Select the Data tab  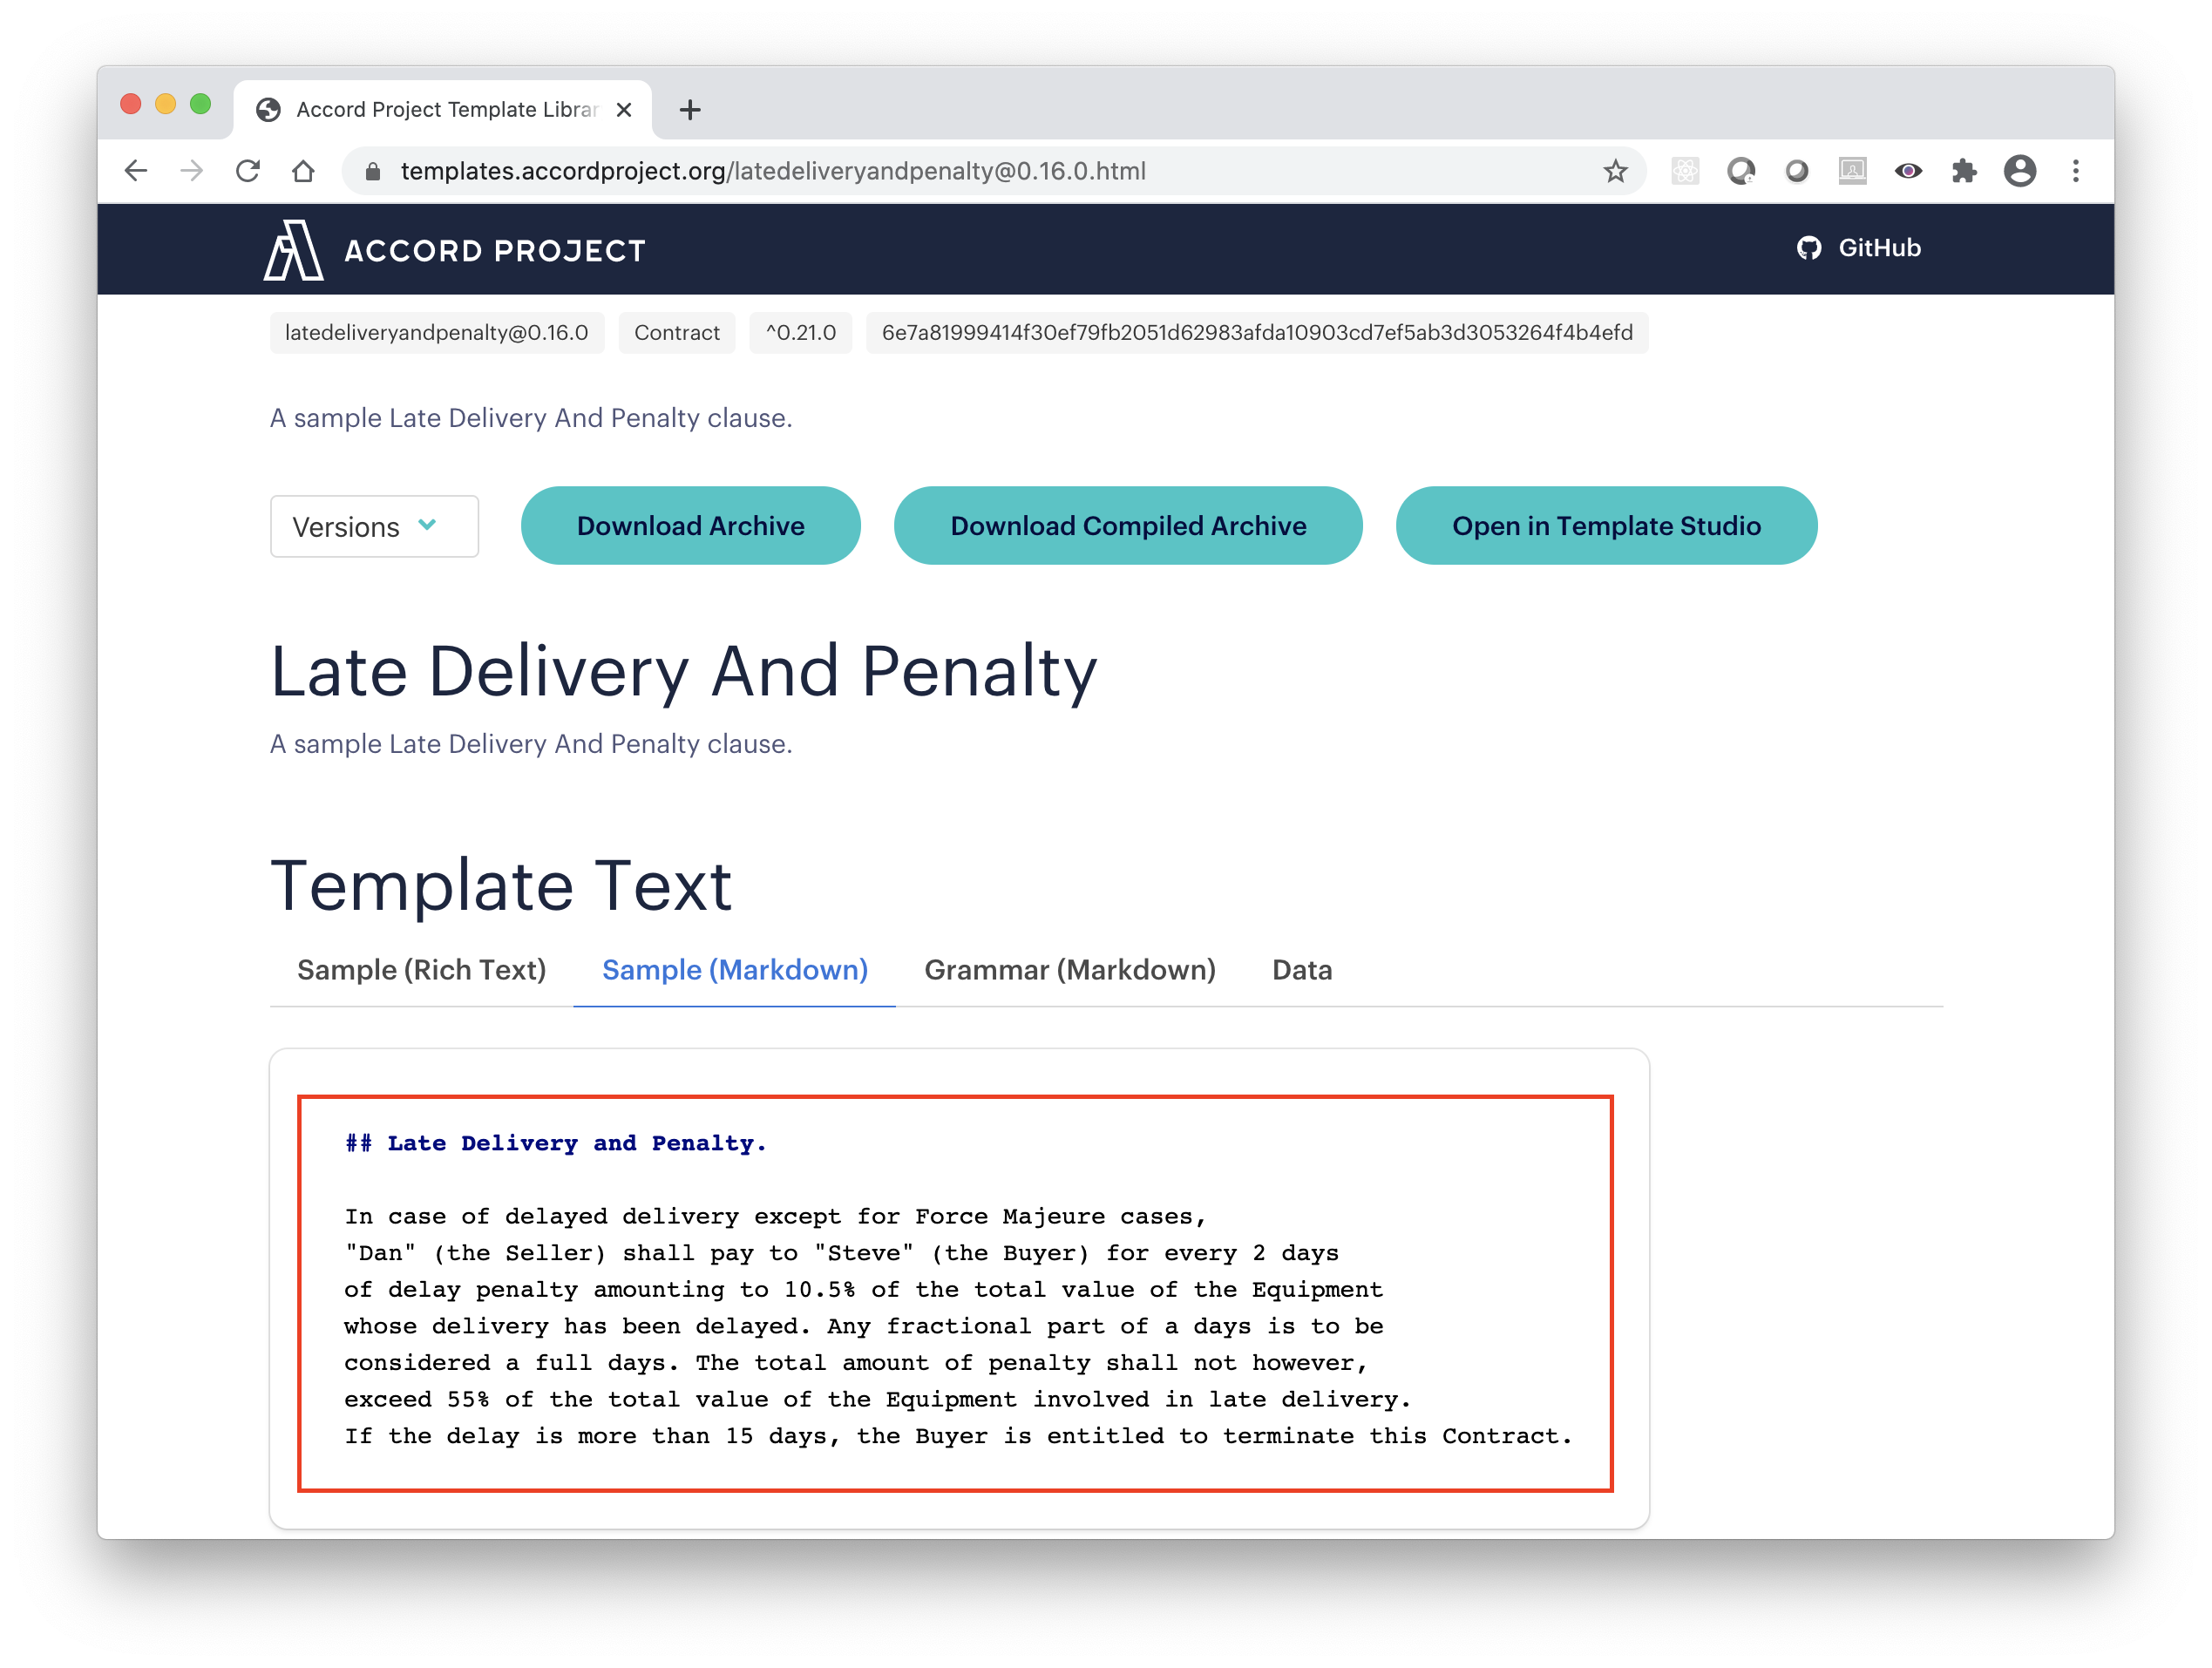click(x=1301, y=969)
